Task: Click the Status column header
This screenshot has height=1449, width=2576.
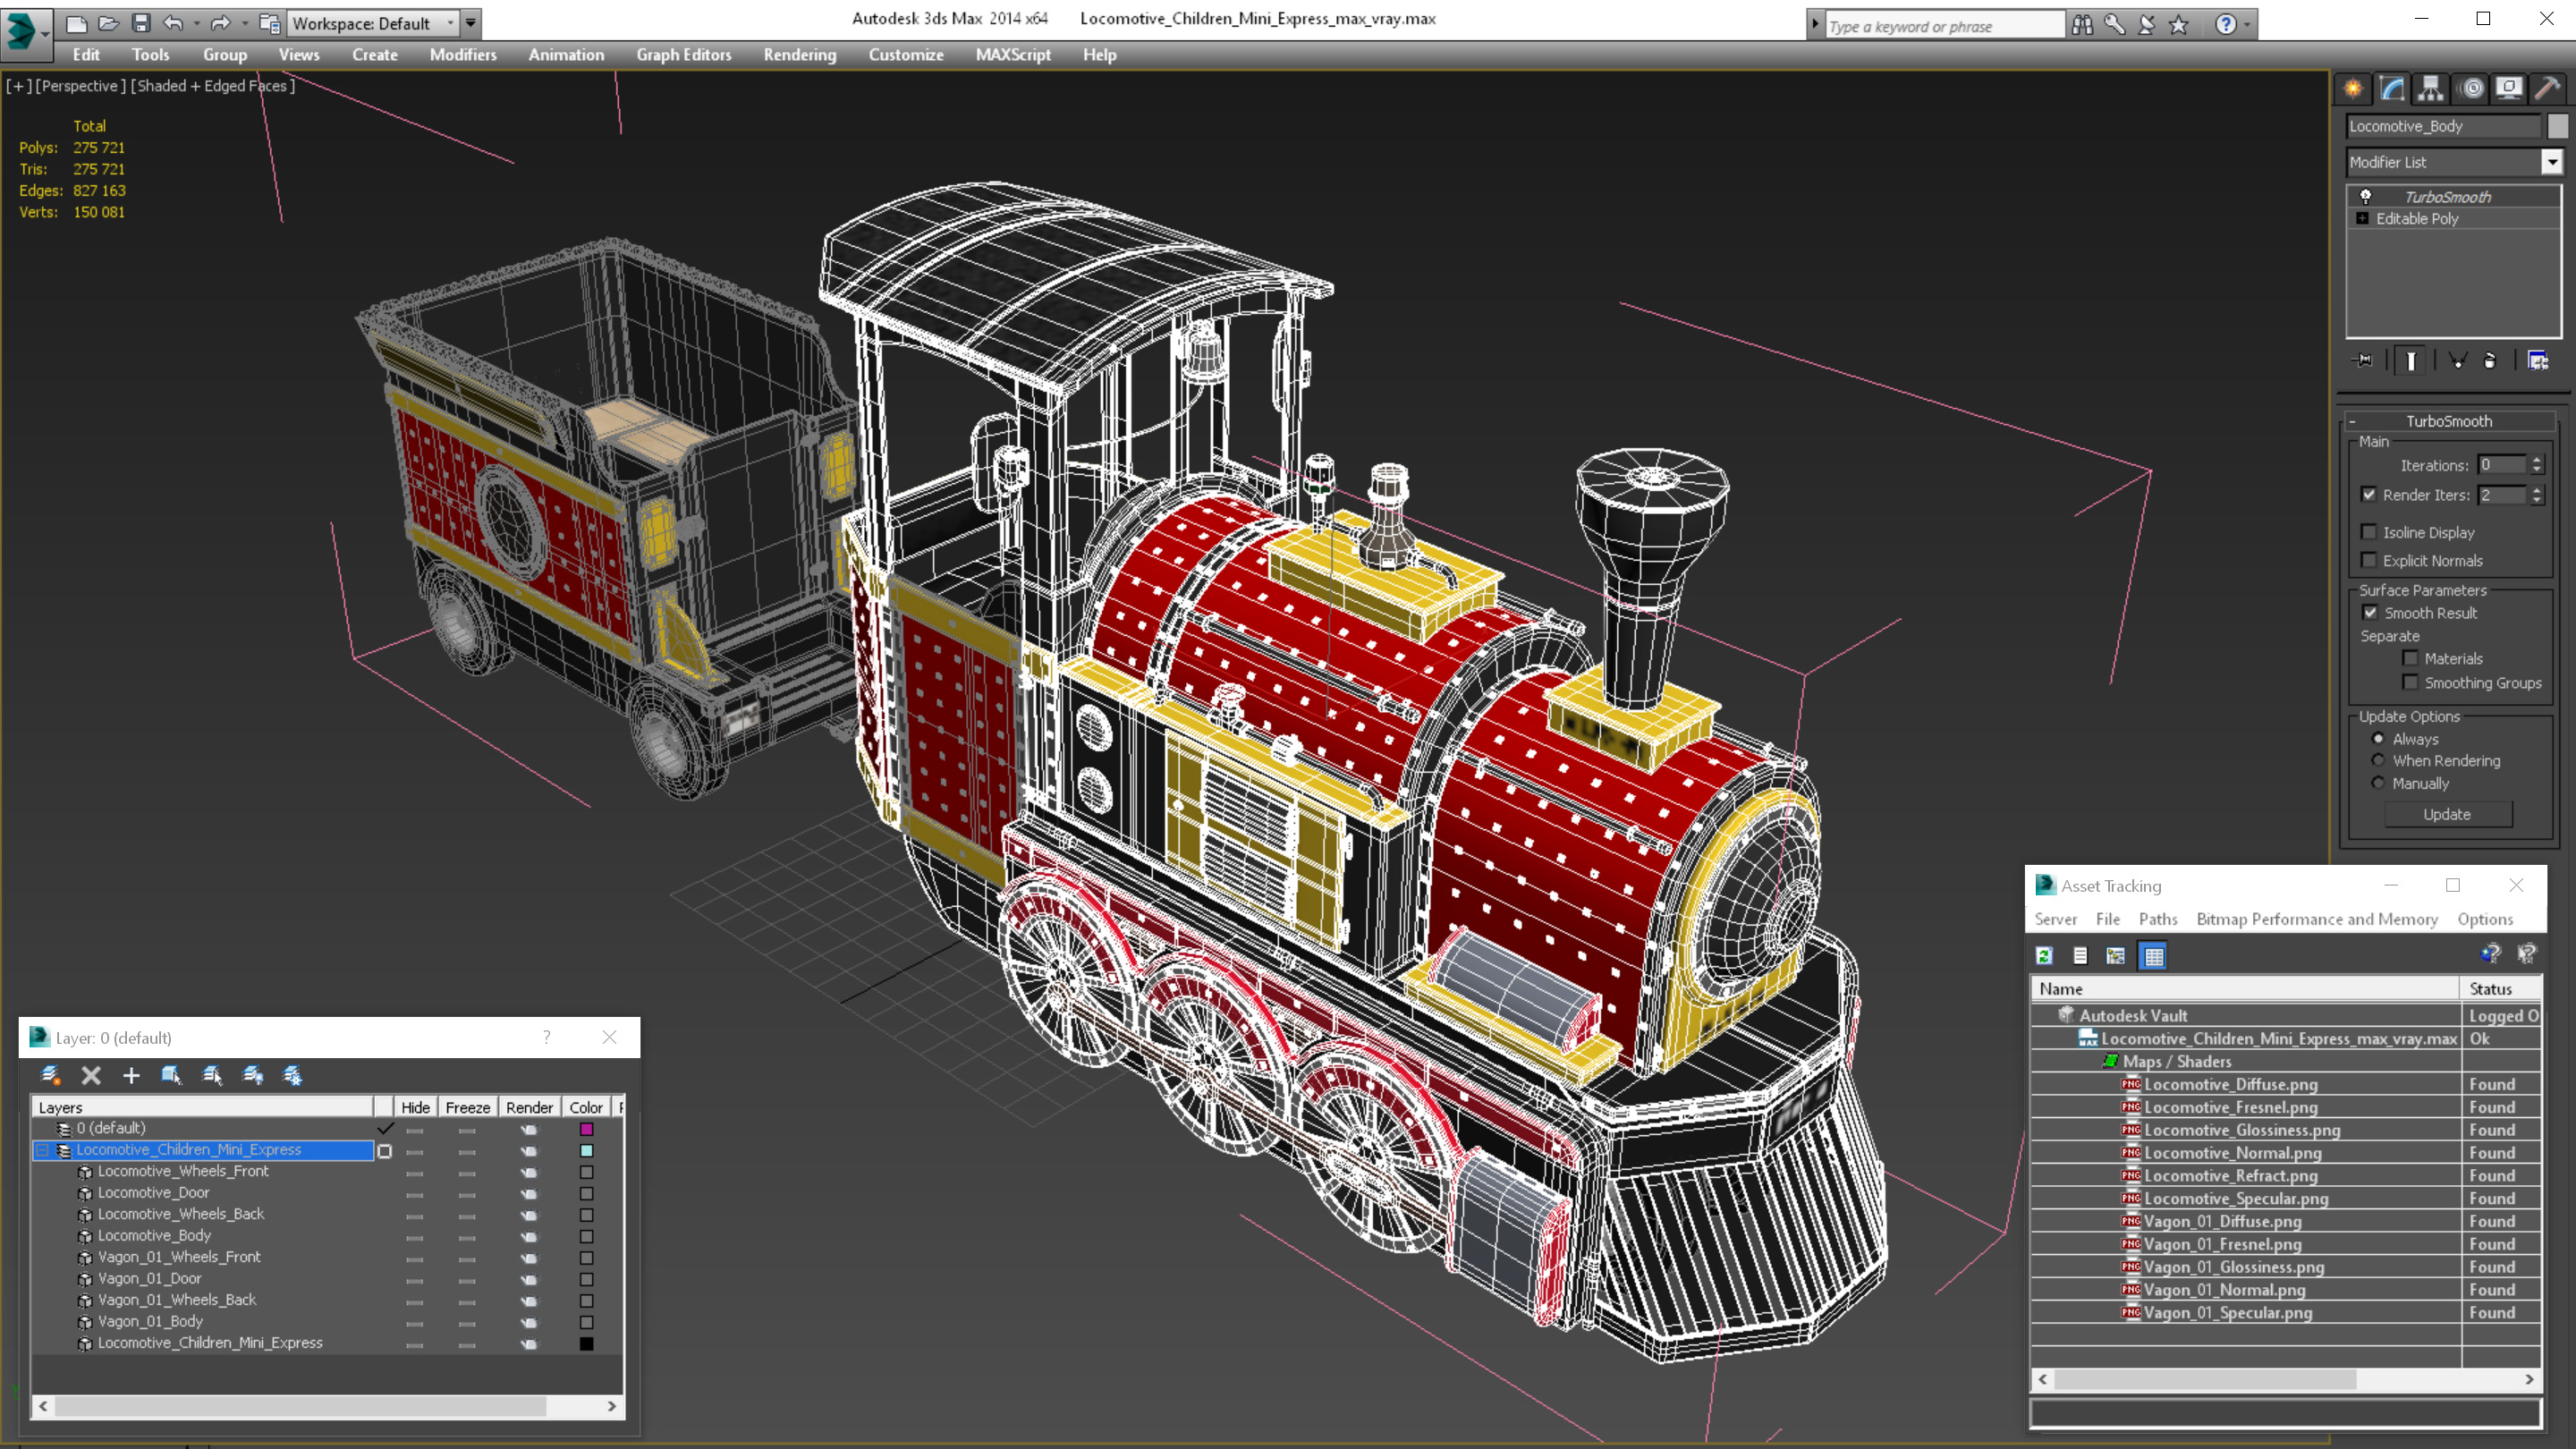Action: click(x=2499, y=988)
